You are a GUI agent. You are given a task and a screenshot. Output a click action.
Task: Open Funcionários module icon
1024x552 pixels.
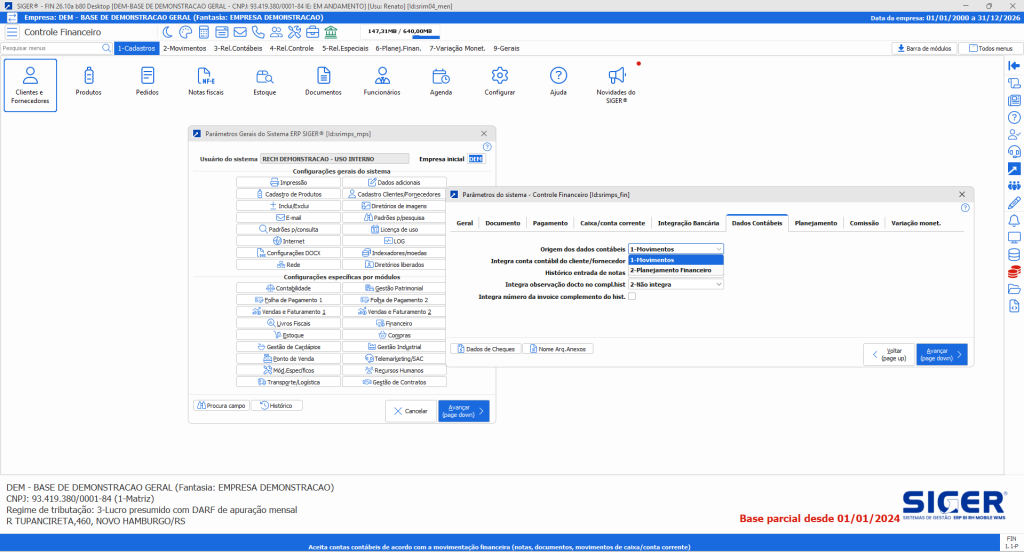pos(382,82)
